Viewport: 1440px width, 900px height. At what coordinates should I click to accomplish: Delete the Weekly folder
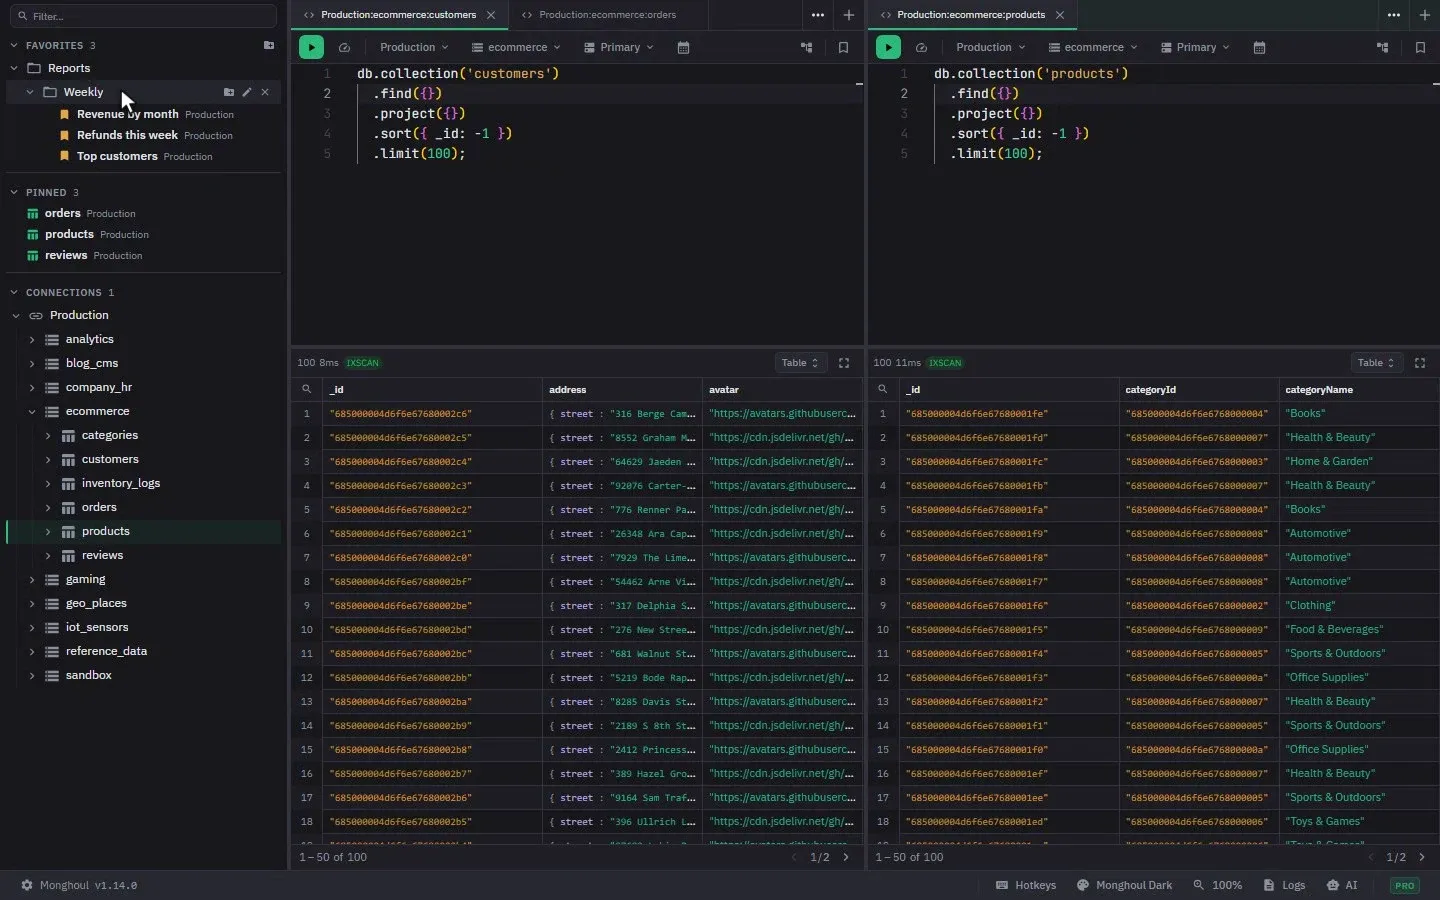click(x=265, y=92)
